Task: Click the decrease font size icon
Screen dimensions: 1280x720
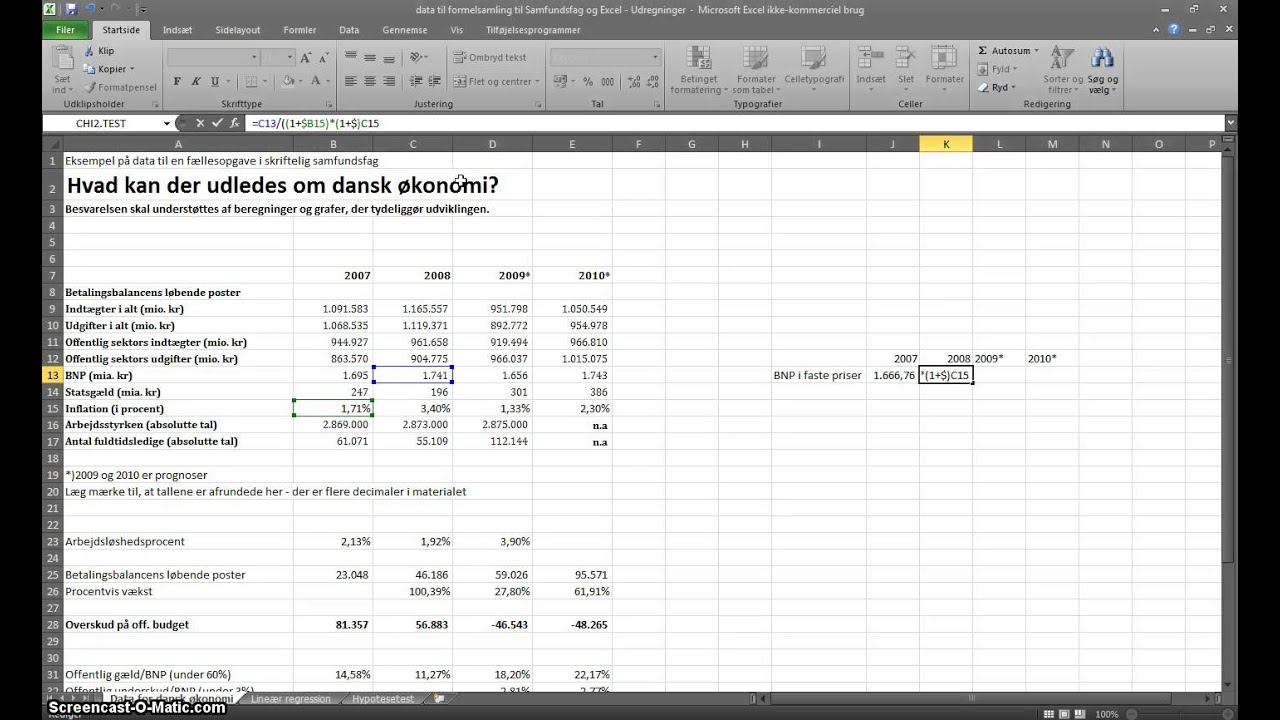Action: 325,58
